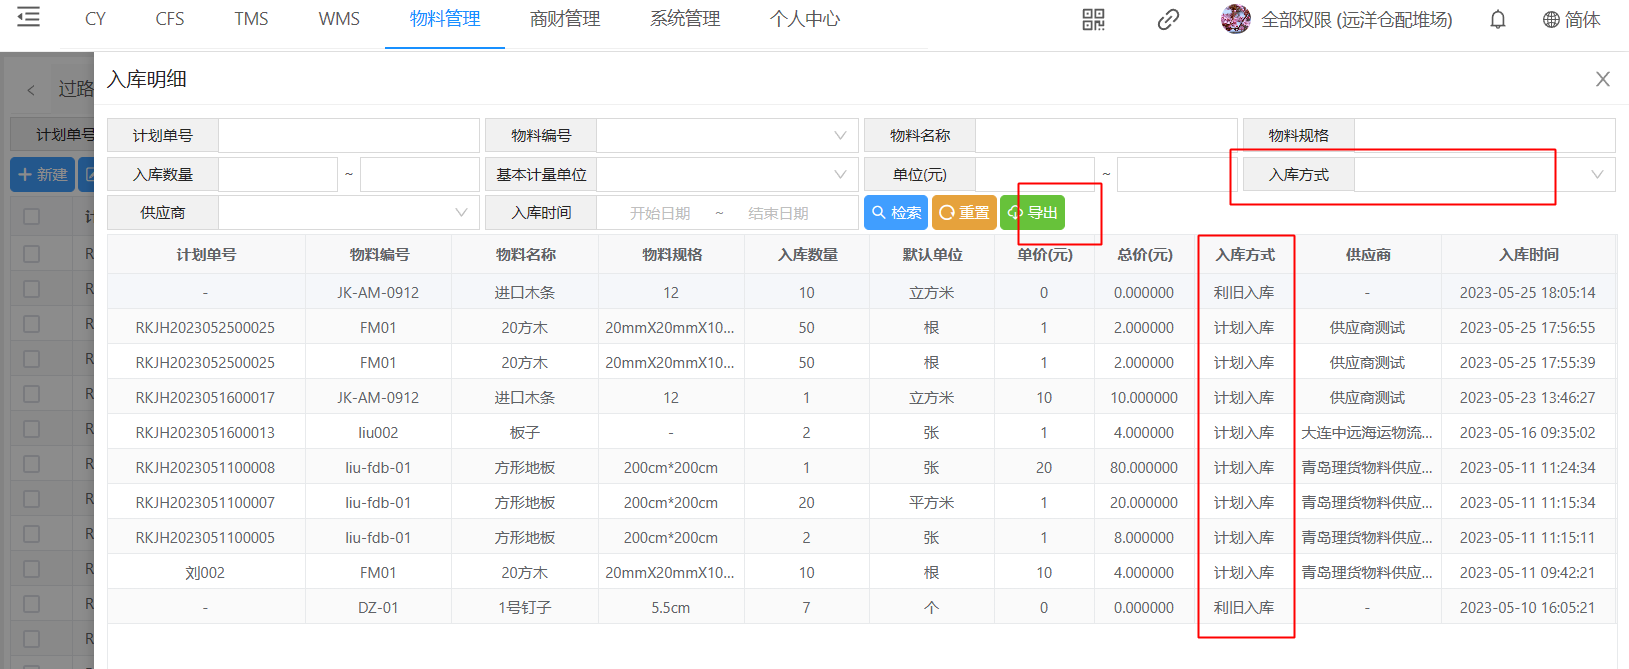The image size is (1629, 669).
Task: Click the 计划单号 input field
Action: click(x=348, y=136)
